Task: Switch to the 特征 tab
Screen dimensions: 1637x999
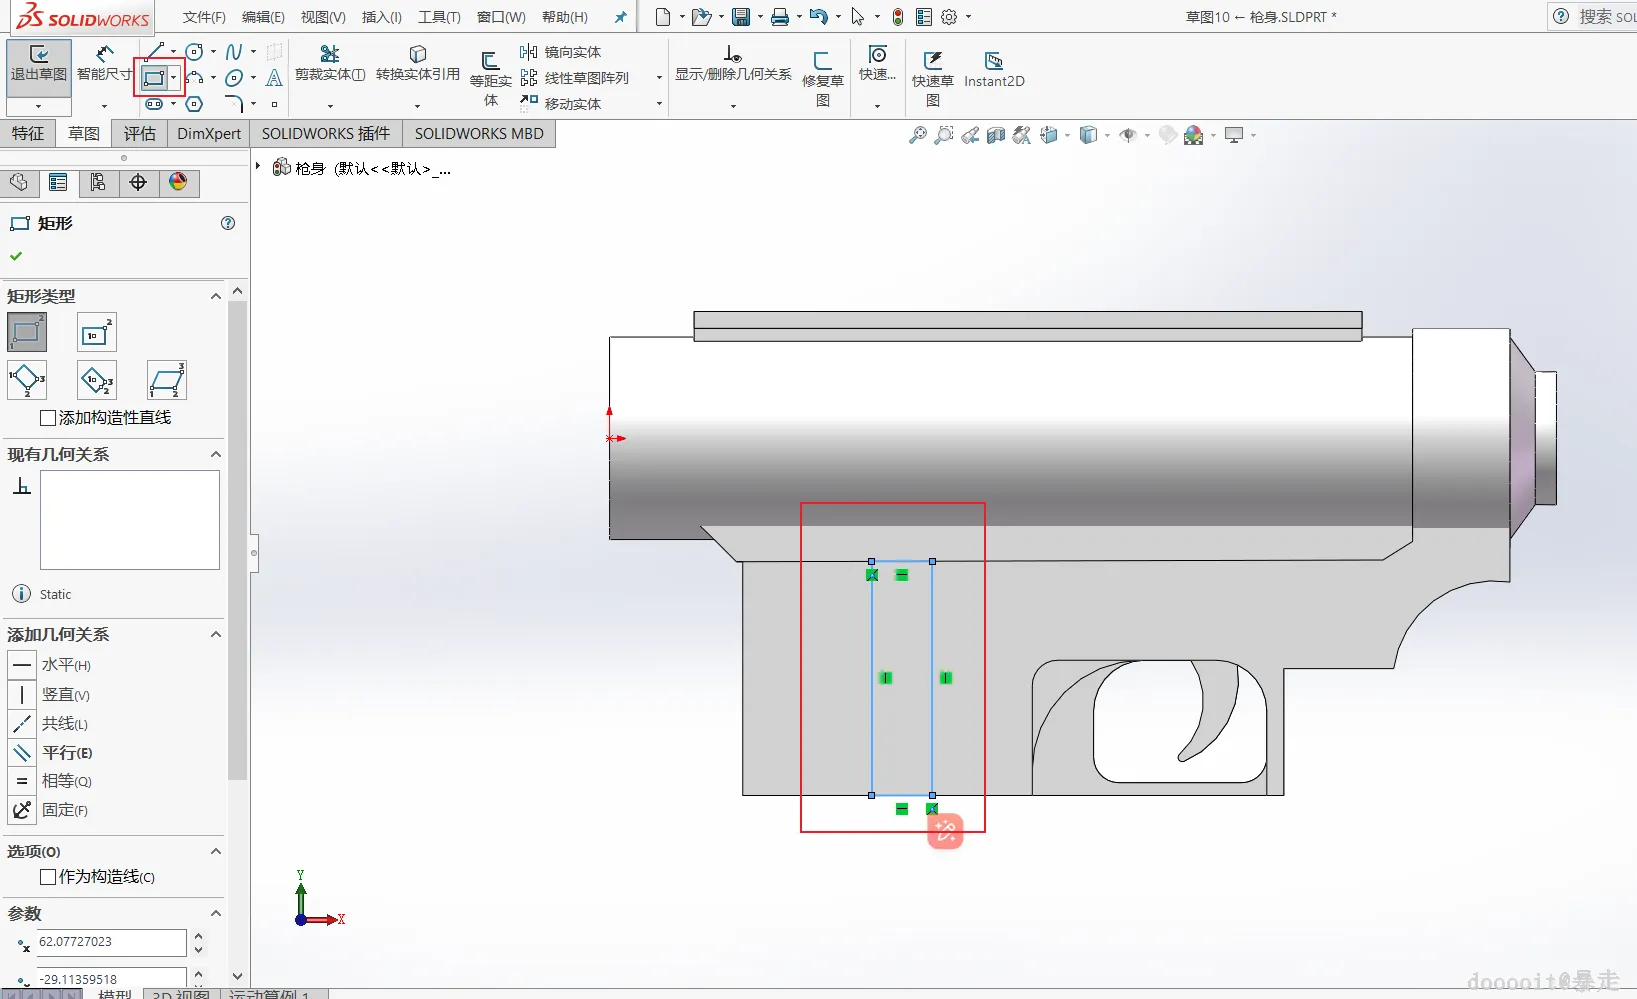Action: [x=28, y=133]
